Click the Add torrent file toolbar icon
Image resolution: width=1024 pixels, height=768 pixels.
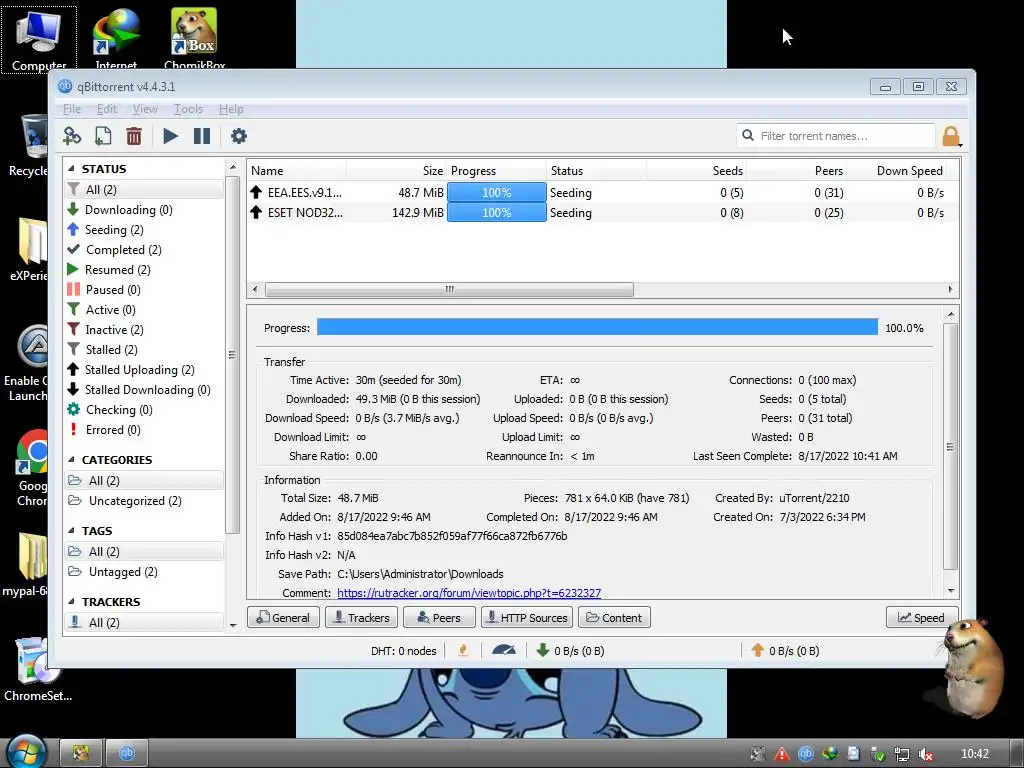point(103,136)
